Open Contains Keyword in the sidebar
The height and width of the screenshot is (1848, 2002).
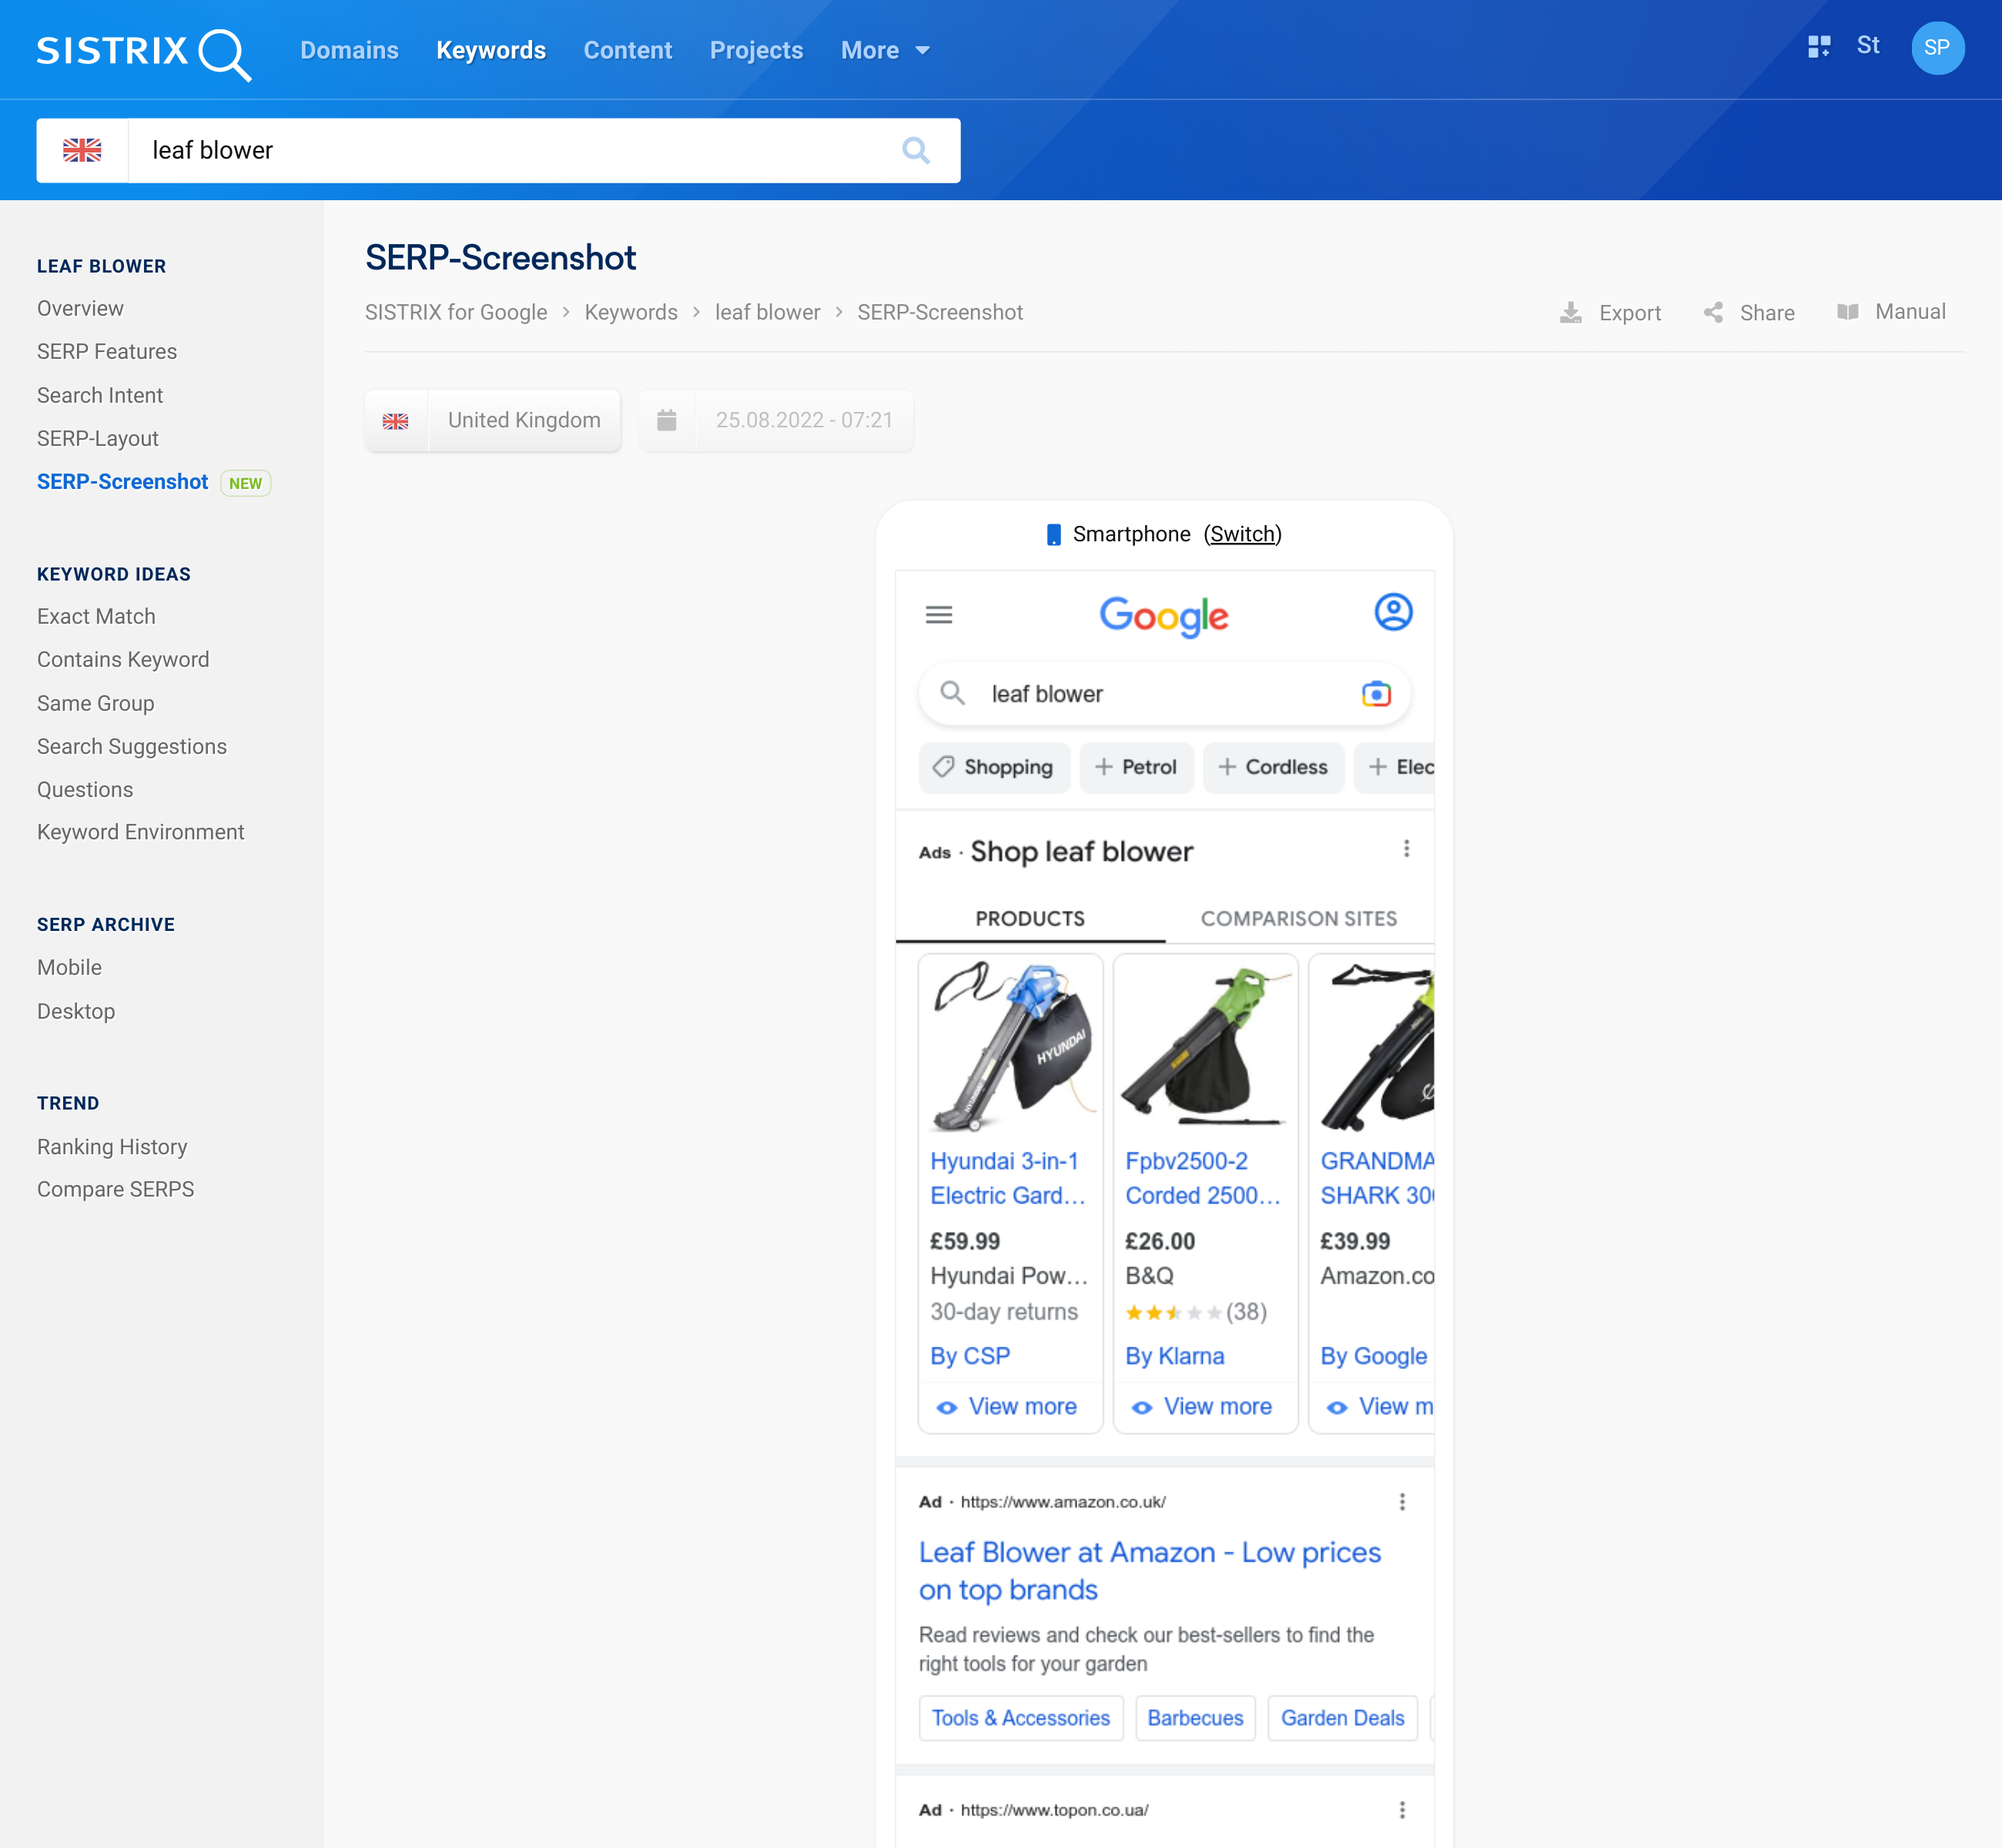[123, 660]
